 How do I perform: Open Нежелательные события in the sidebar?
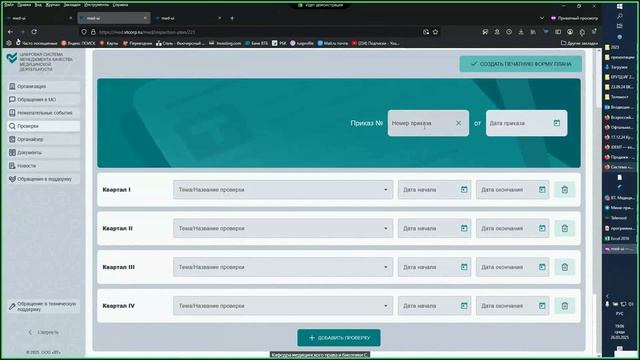click(44, 113)
